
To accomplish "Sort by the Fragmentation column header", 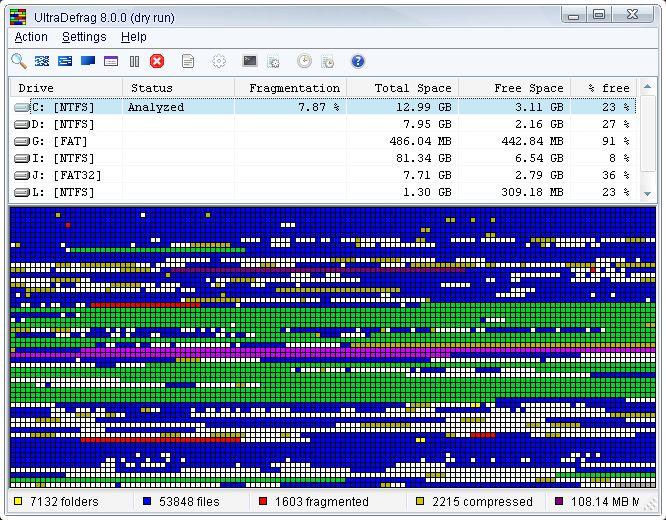I will pyautogui.click(x=291, y=88).
